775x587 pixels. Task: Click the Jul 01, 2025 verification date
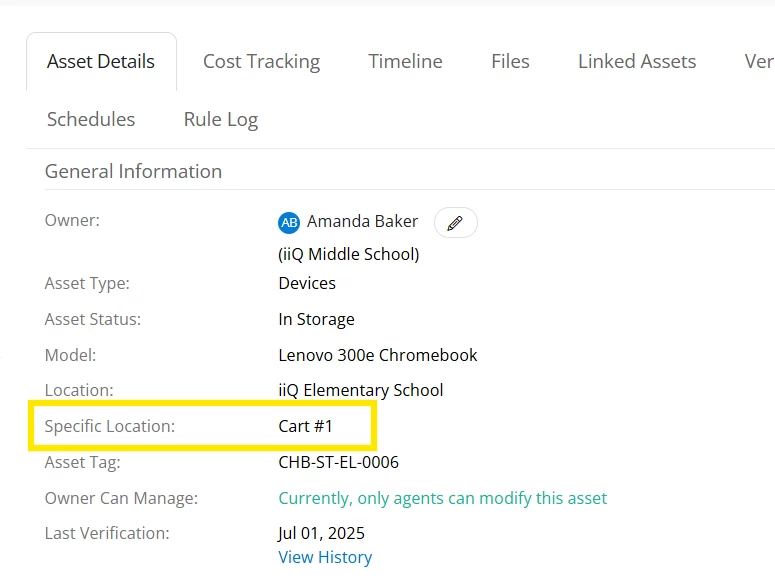(321, 534)
